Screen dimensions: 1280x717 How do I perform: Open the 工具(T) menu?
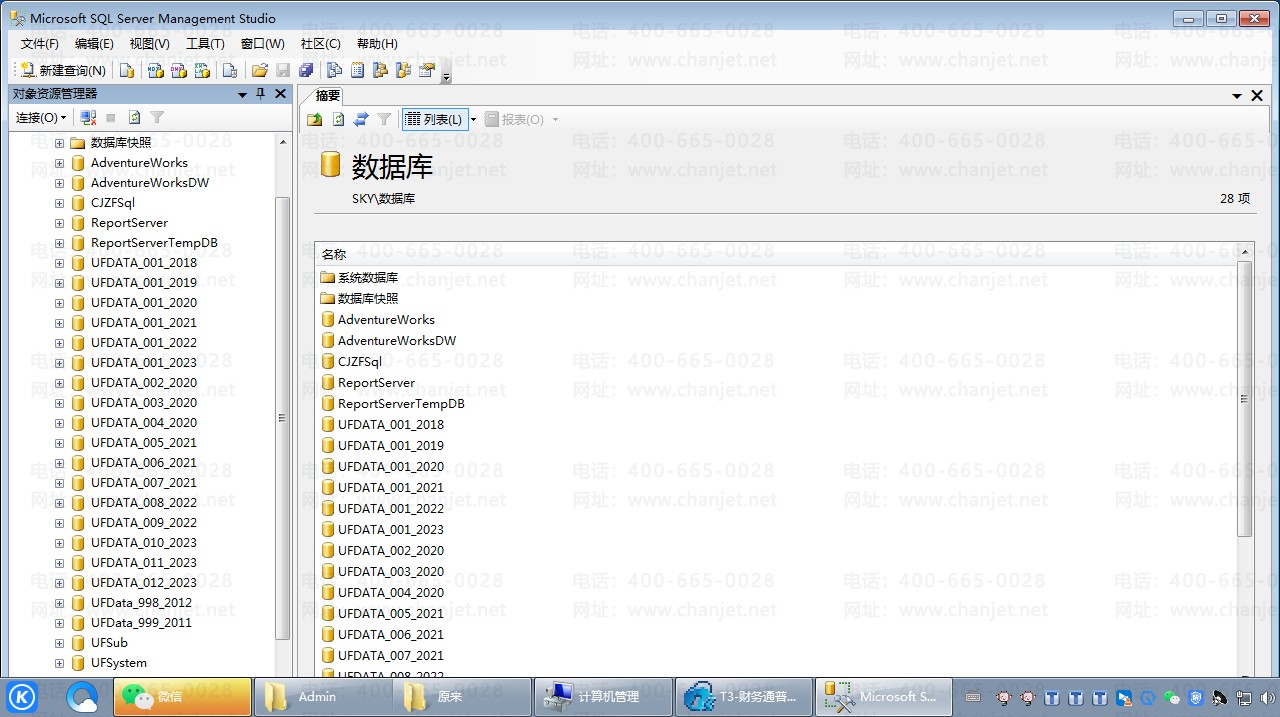click(x=205, y=44)
